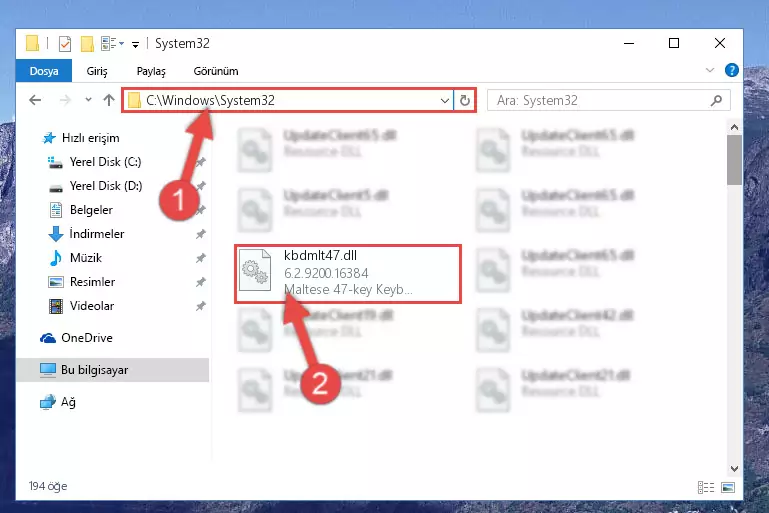
Task: Switch to details view icon in status bar
Action: 706,487
